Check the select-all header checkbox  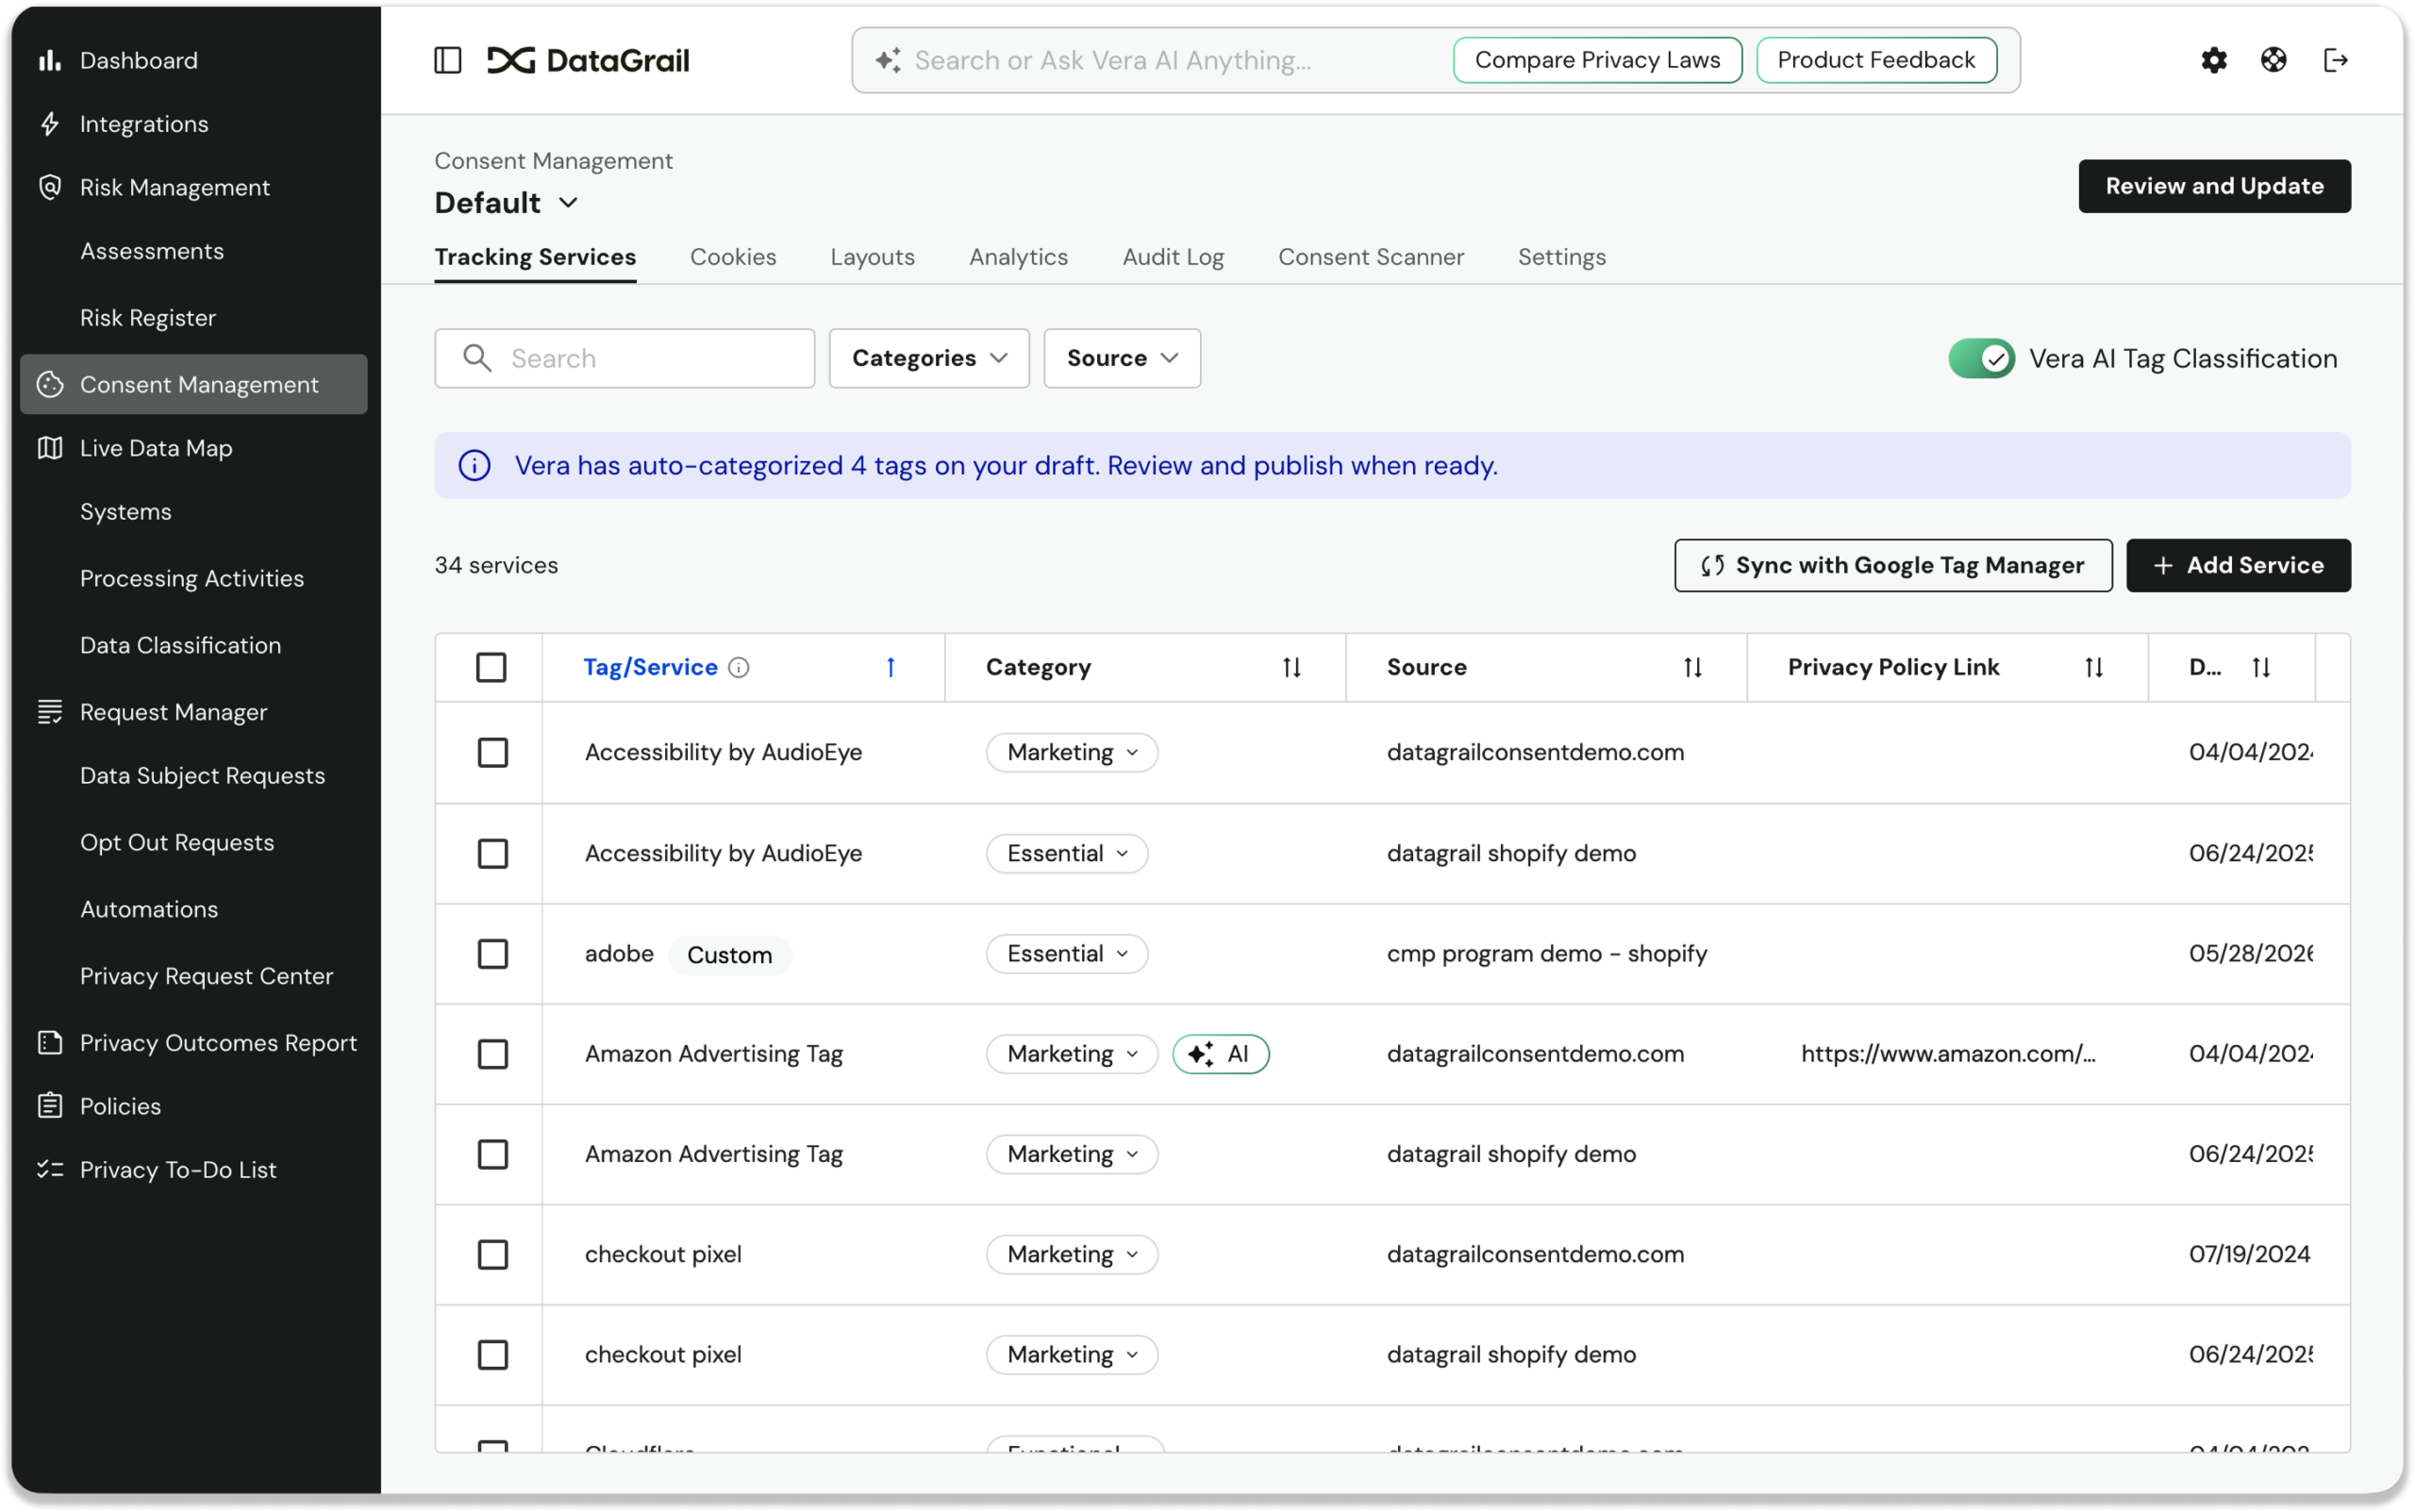tap(491, 667)
